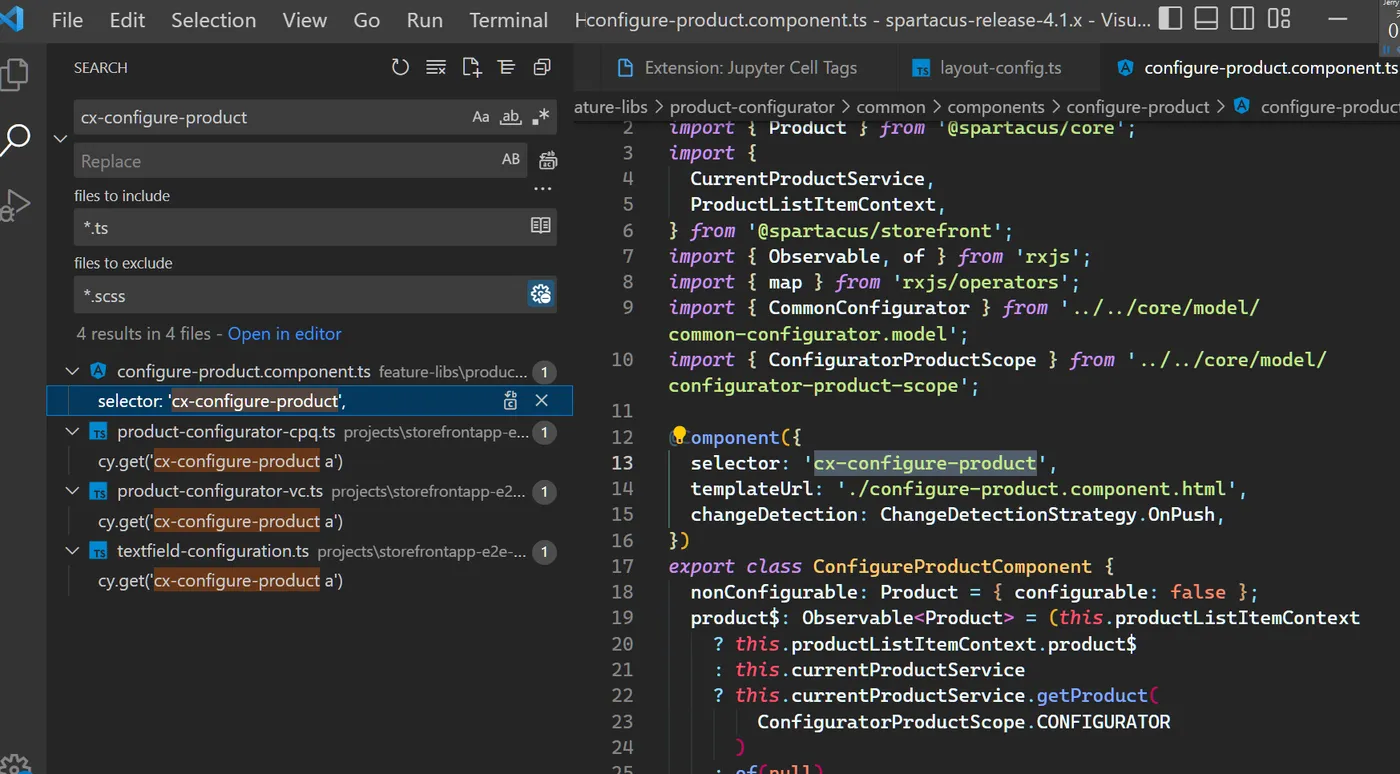Toggle Search Only in Open Editors
1400x774 pixels.
pos(541,226)
